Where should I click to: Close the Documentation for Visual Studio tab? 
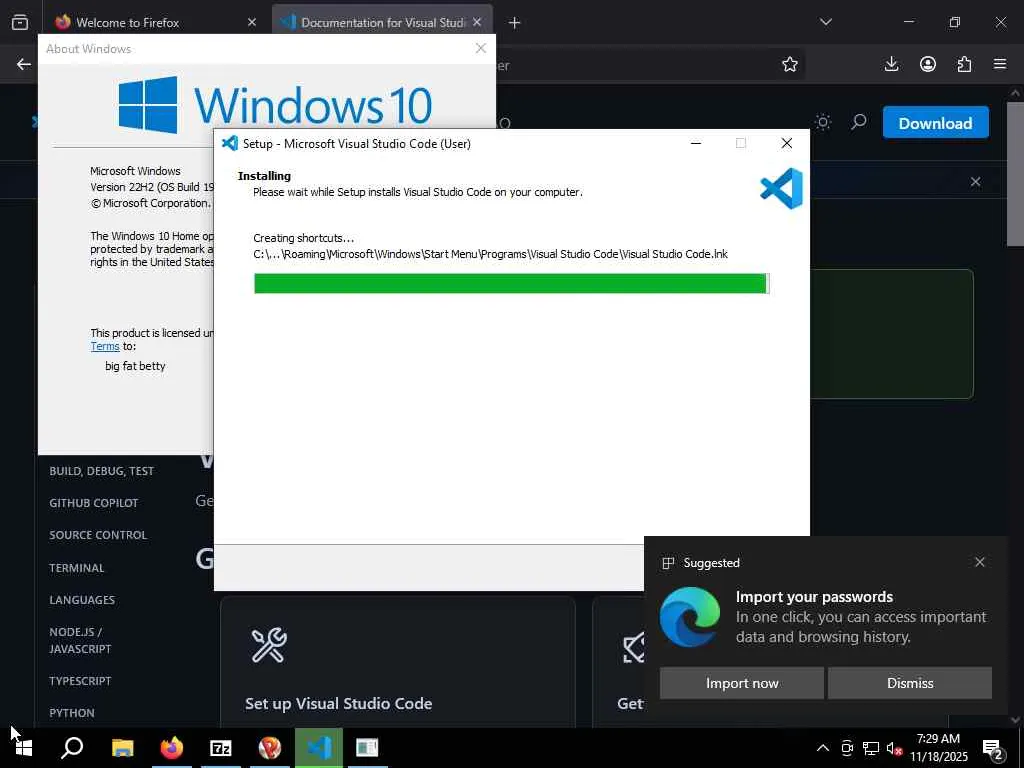477,22
